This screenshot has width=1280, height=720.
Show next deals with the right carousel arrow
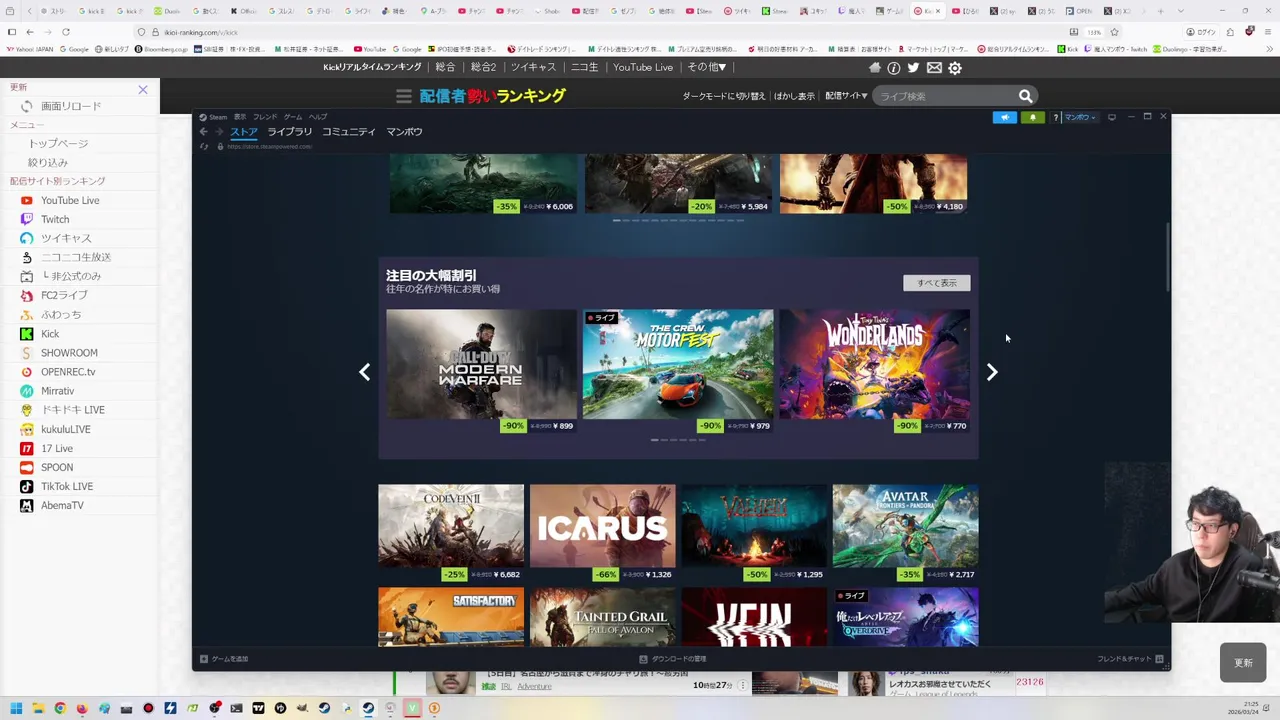(x=992, y=372)
